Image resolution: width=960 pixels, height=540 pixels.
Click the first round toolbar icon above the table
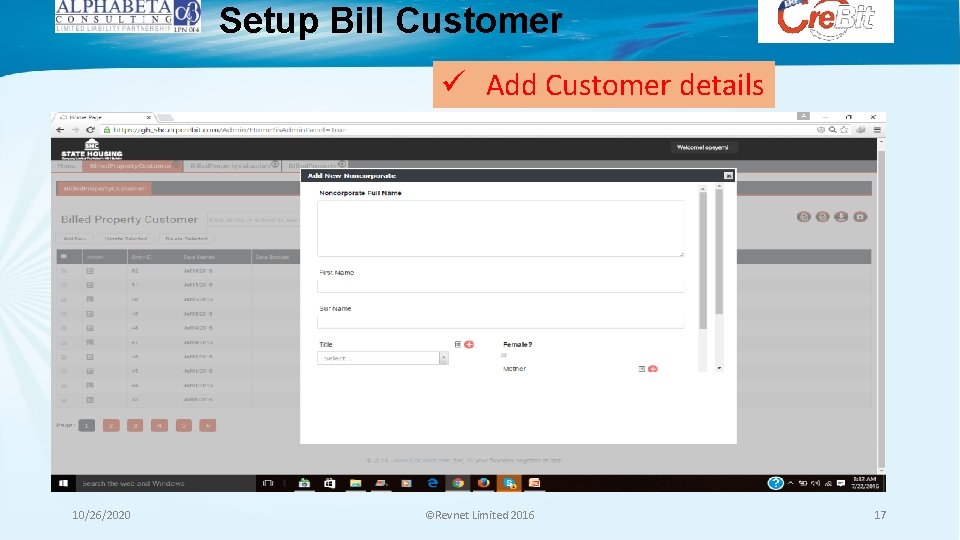point(804,217)
